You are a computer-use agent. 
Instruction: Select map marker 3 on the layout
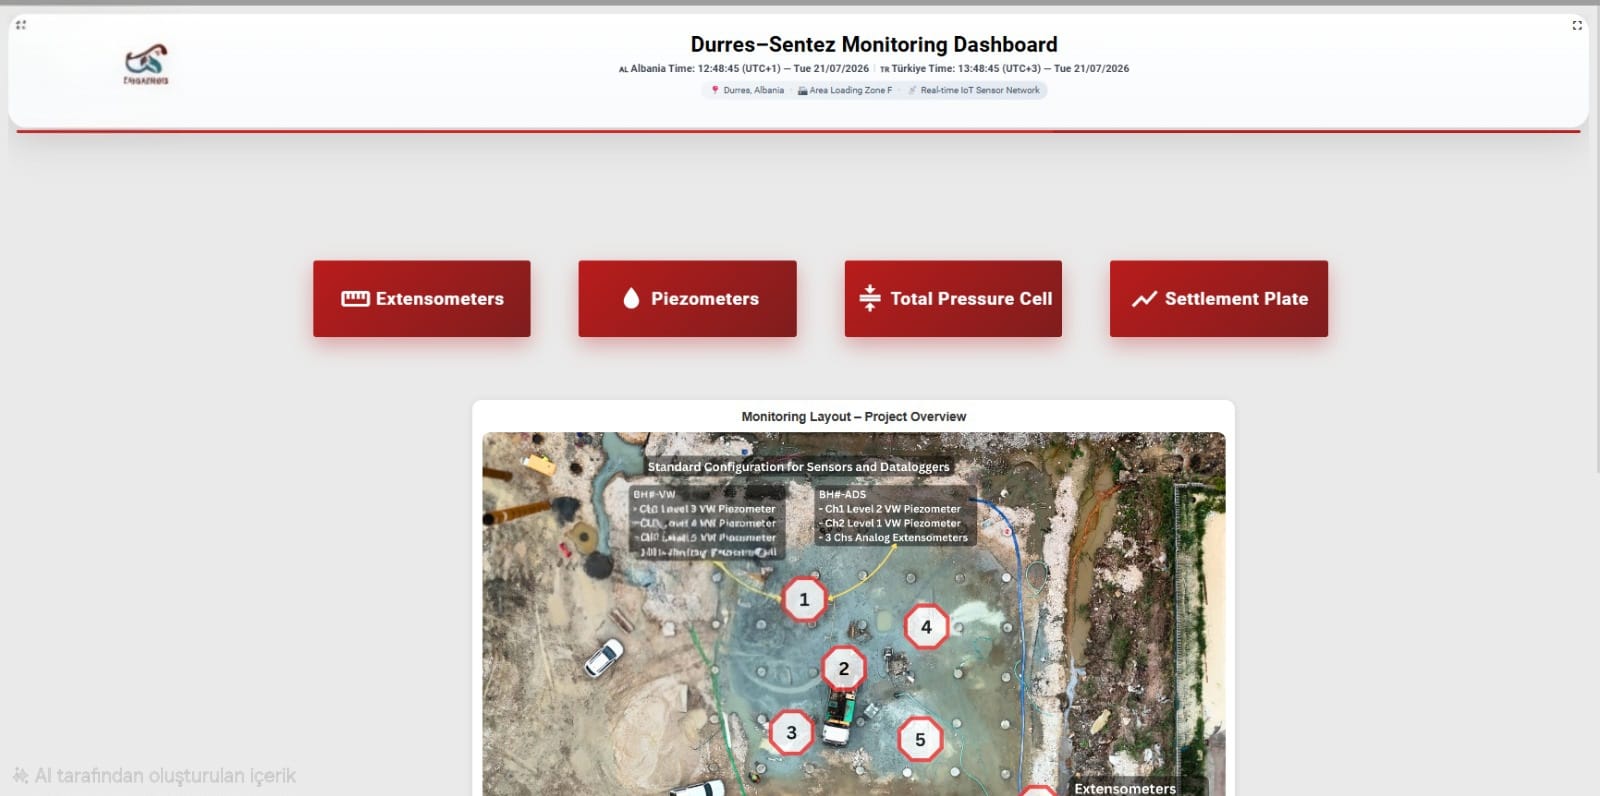791,733
